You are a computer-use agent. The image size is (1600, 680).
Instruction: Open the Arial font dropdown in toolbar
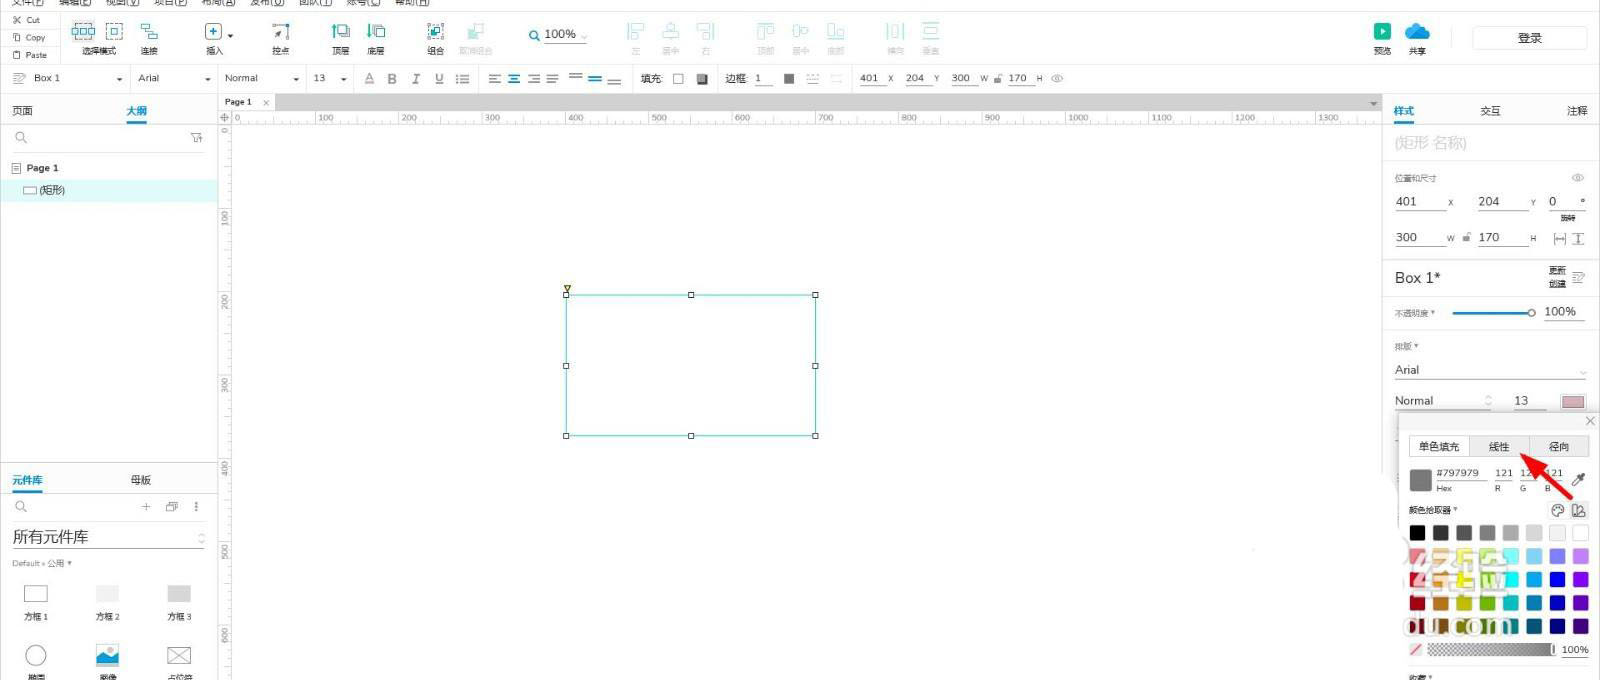(x=175, y=78)
